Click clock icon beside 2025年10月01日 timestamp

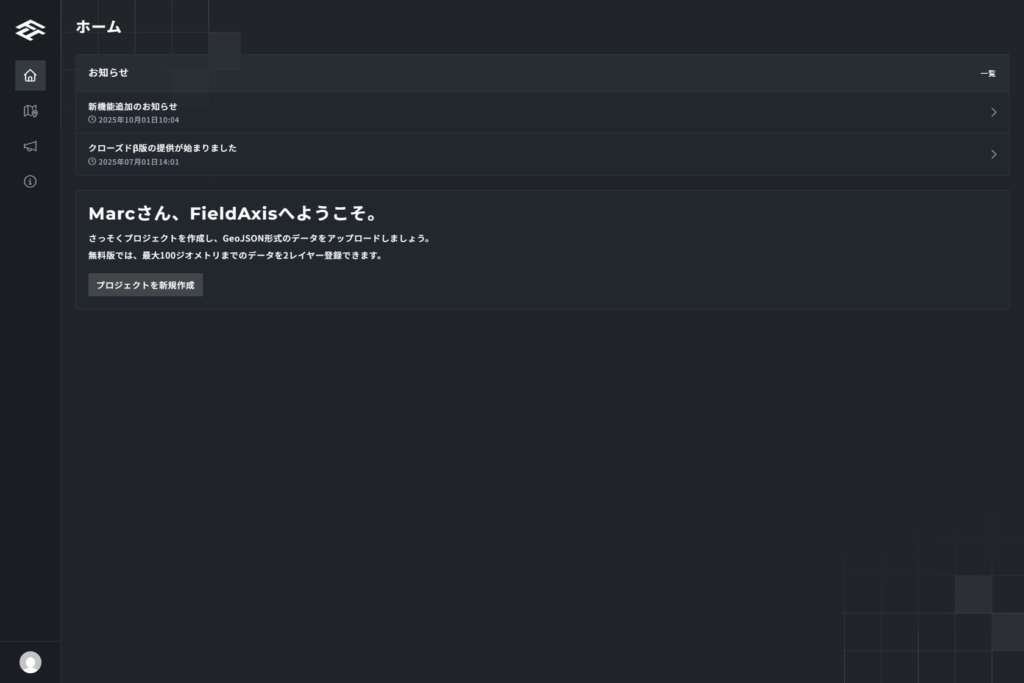92,120
